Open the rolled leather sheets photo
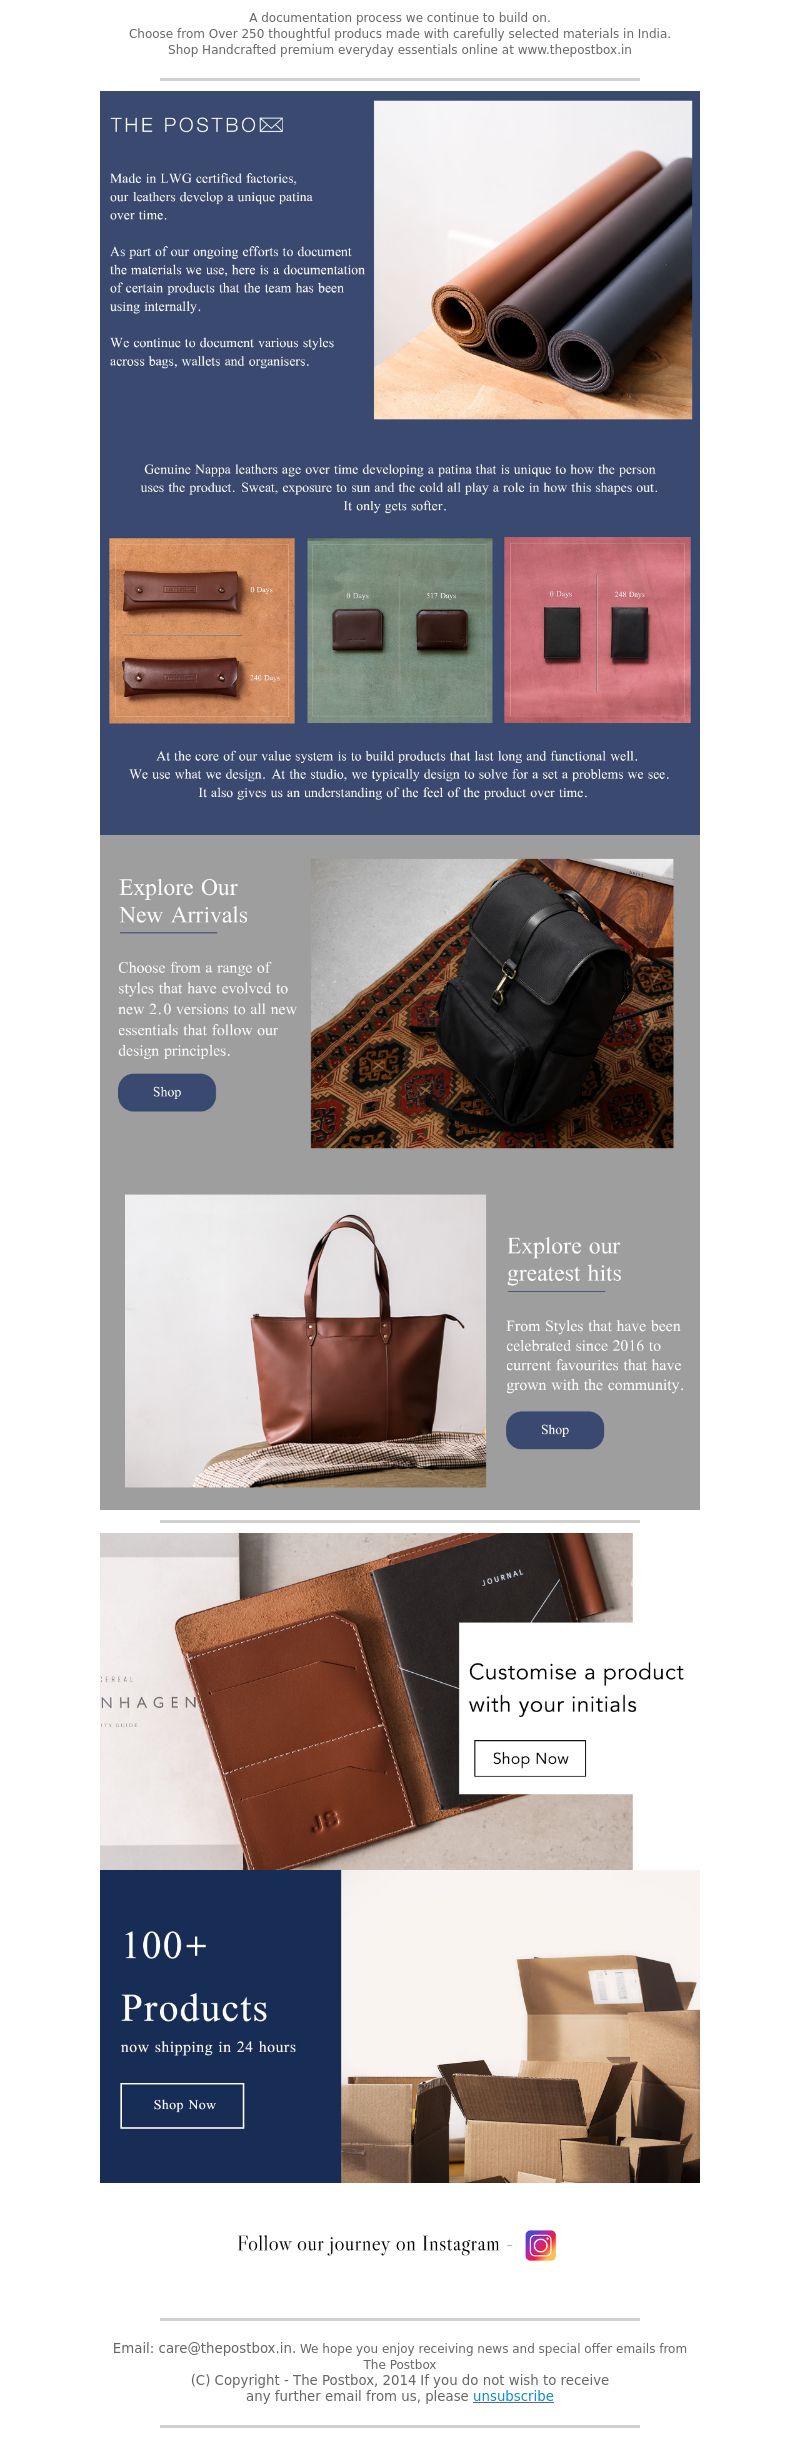Screen dimensions: 800x2457 tap(533, 259)
